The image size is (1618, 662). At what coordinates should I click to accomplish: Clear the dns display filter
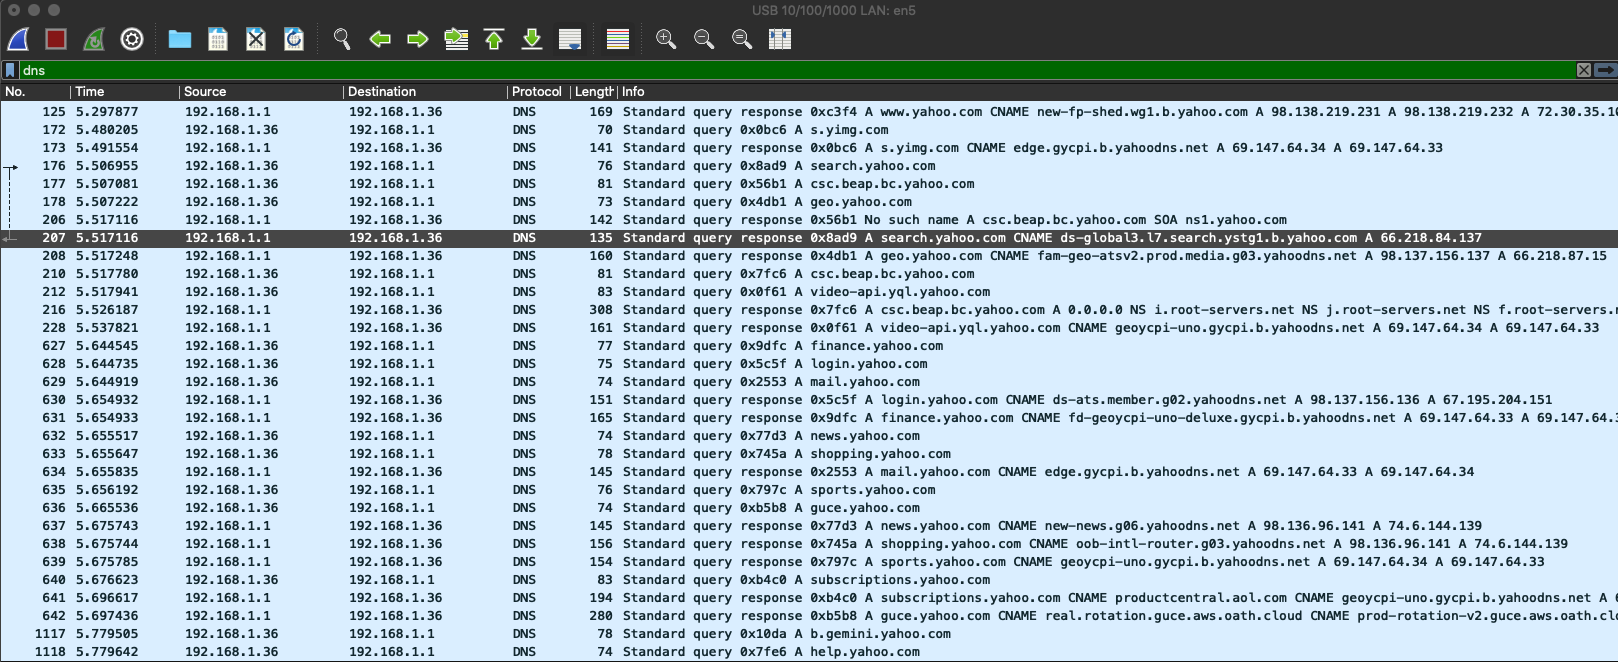click(1584, 70)
